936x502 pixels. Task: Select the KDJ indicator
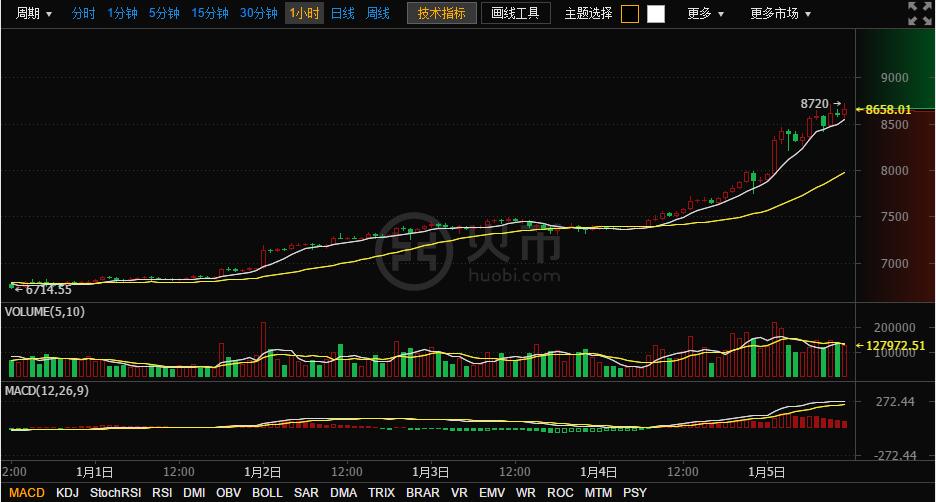coord(67,493)
